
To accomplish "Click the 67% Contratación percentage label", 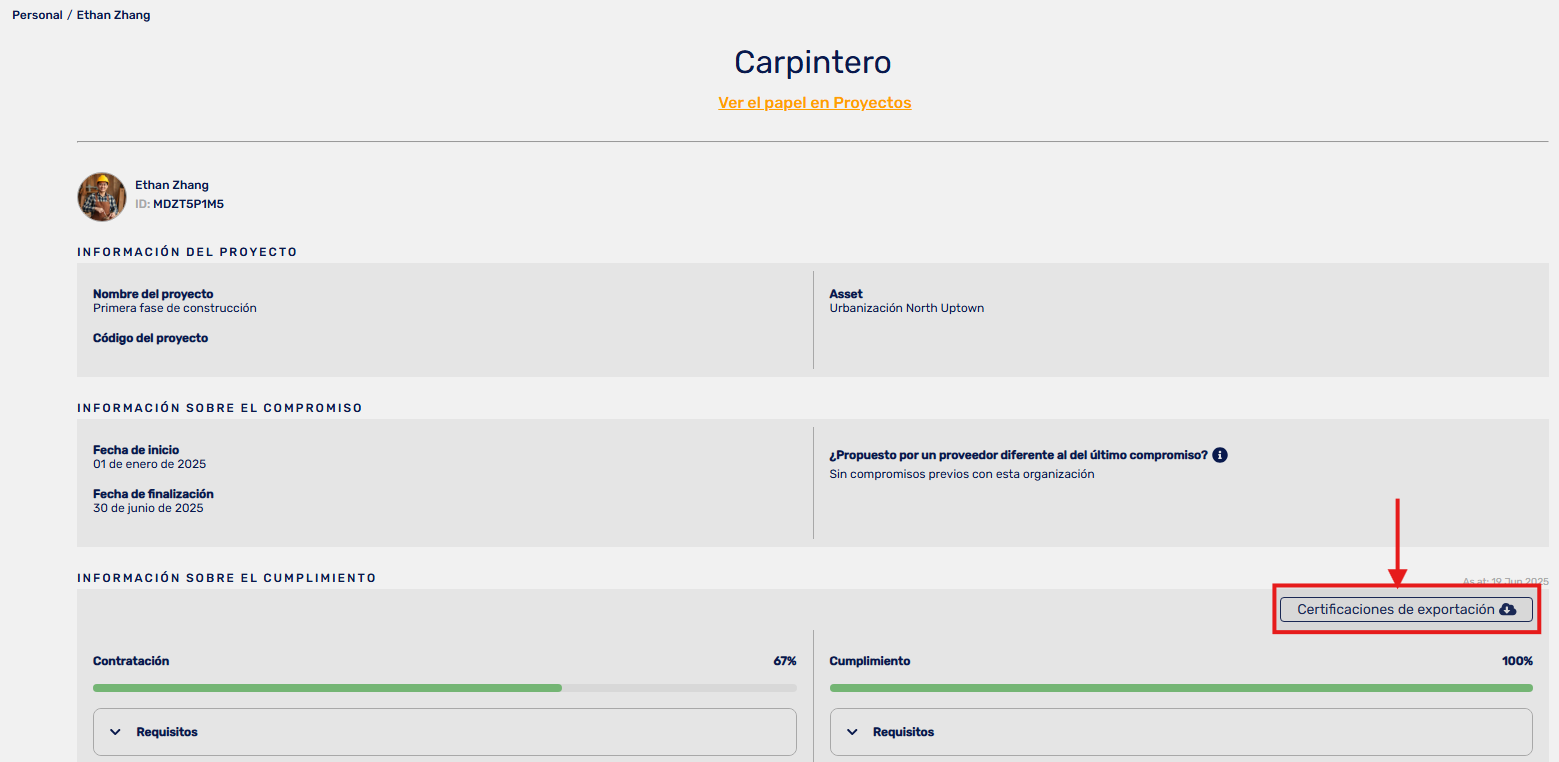I will [x=784, y=661].
